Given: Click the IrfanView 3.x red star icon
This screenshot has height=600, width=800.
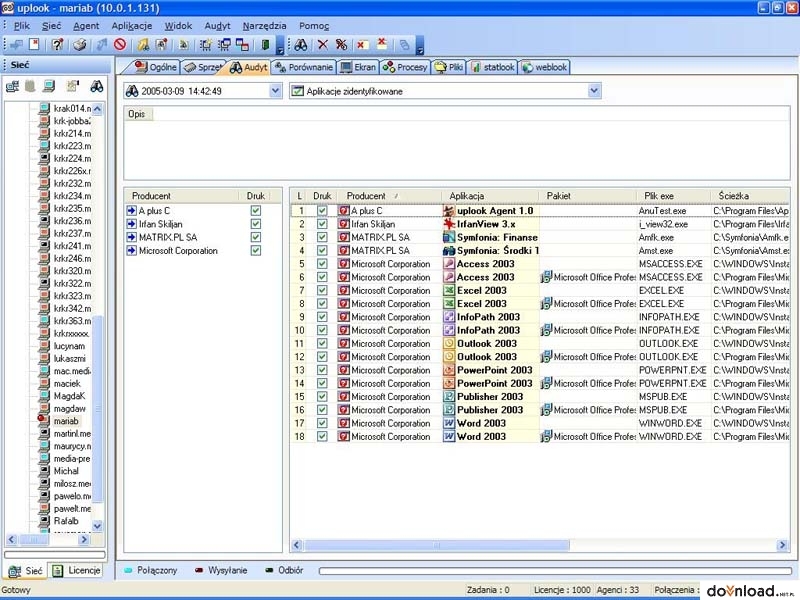Looking at the screenshot, I should click(448, 224).
